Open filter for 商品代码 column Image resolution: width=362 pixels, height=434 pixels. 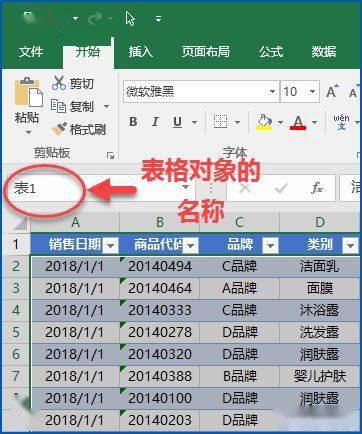[x=191, y=246]
